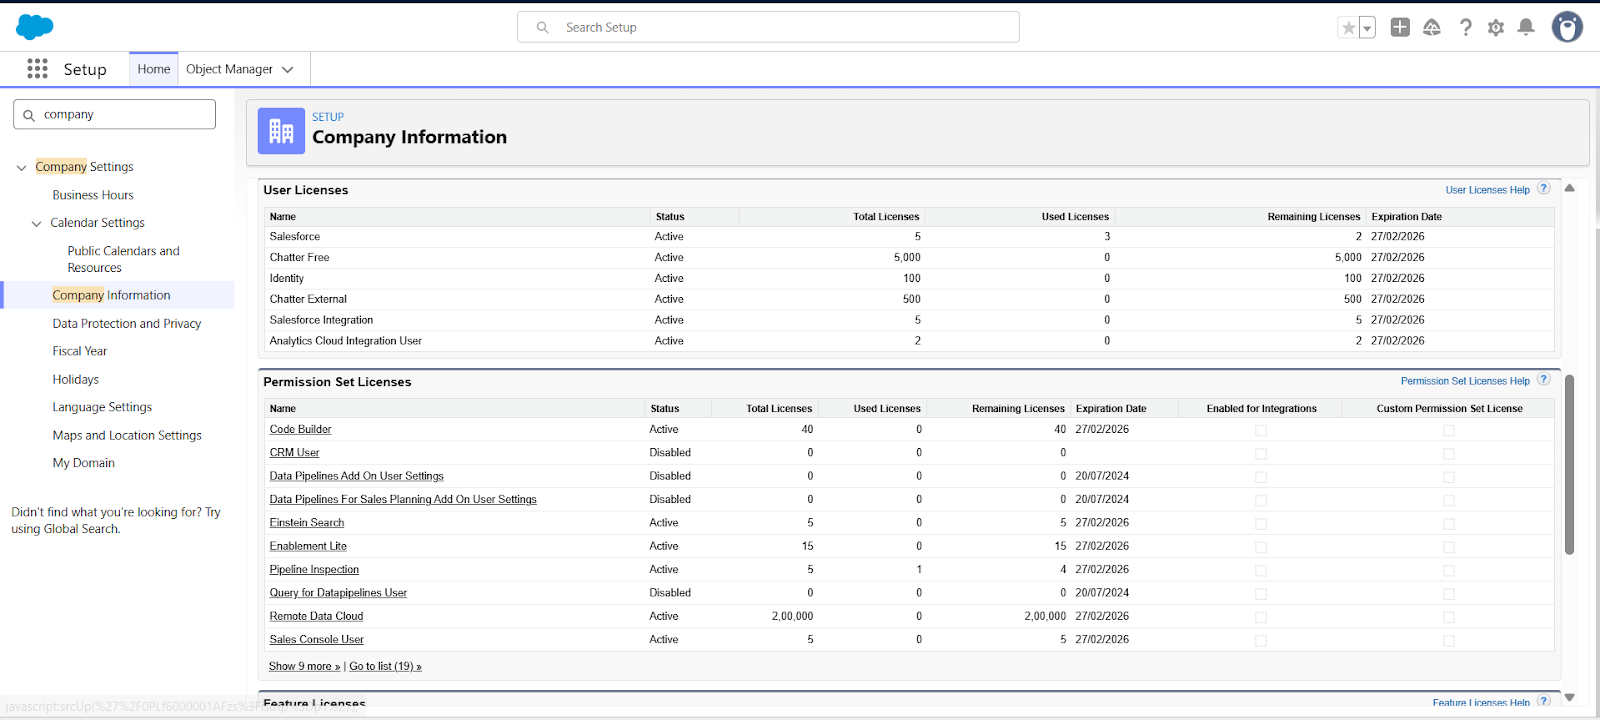Toggle Einstein Search Enabled for Integrations checkbox
This screenshot has height=720, width=1600.
click(1261, 524)
